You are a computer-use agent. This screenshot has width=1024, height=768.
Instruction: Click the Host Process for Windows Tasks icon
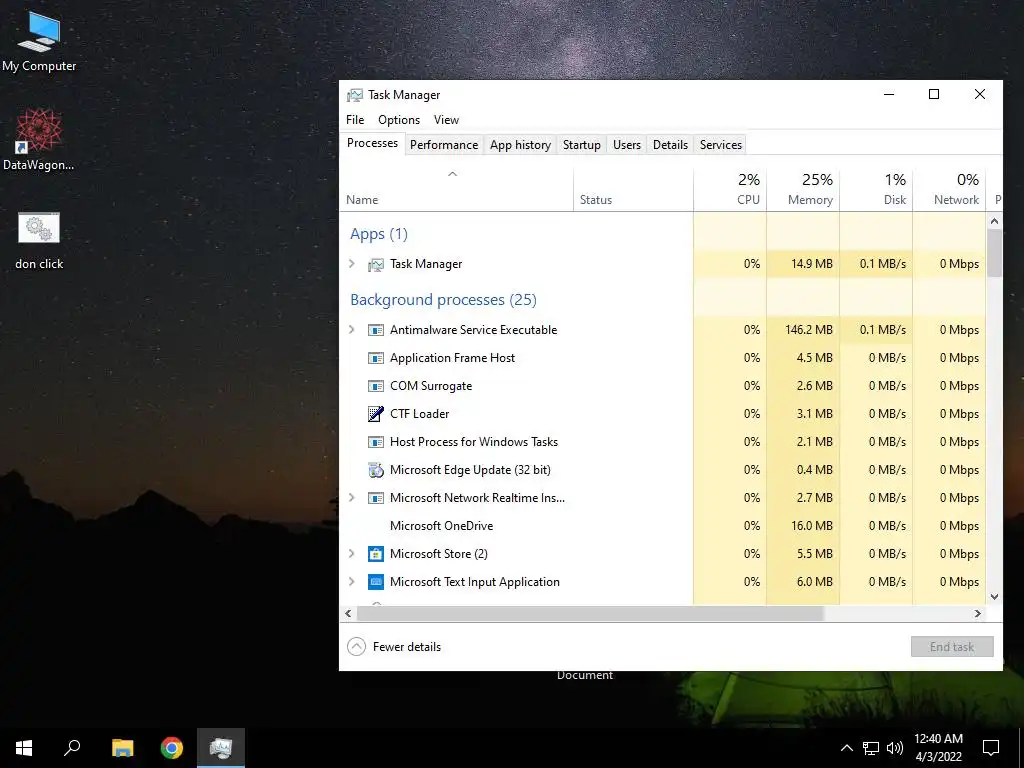[x=376, y=442]
